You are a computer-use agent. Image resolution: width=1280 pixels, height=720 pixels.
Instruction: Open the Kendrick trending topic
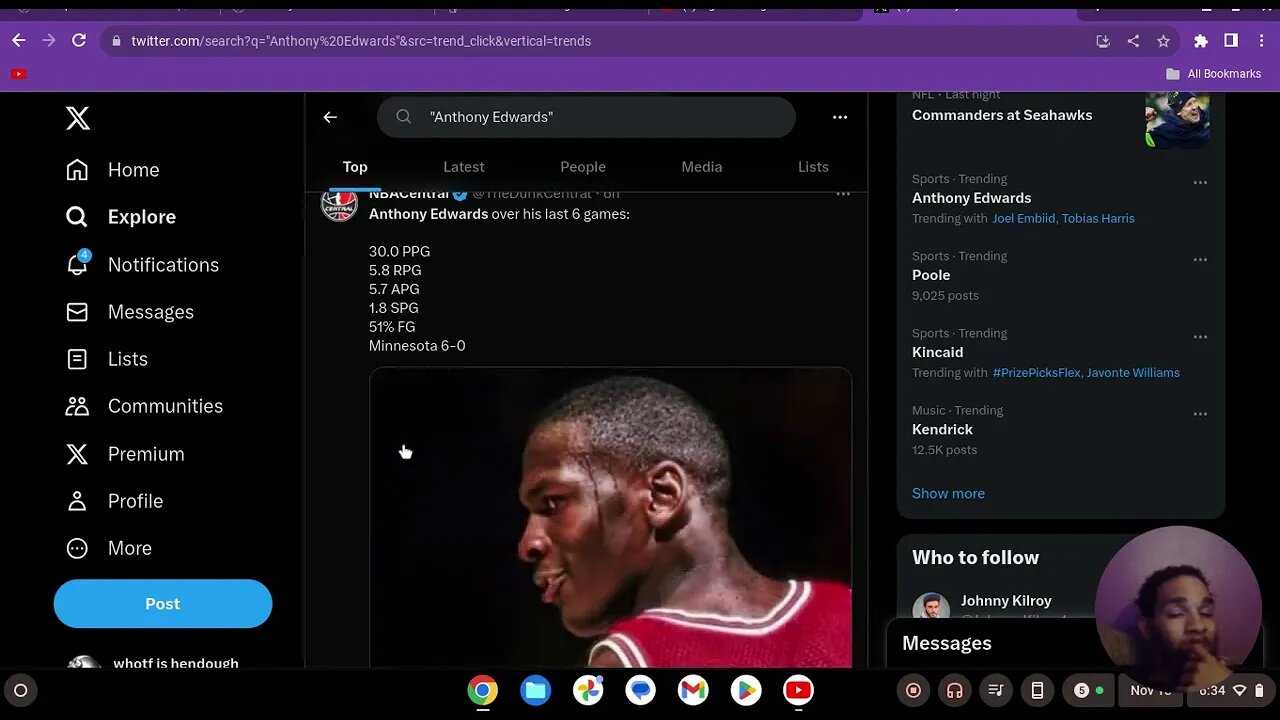point(942,429)
